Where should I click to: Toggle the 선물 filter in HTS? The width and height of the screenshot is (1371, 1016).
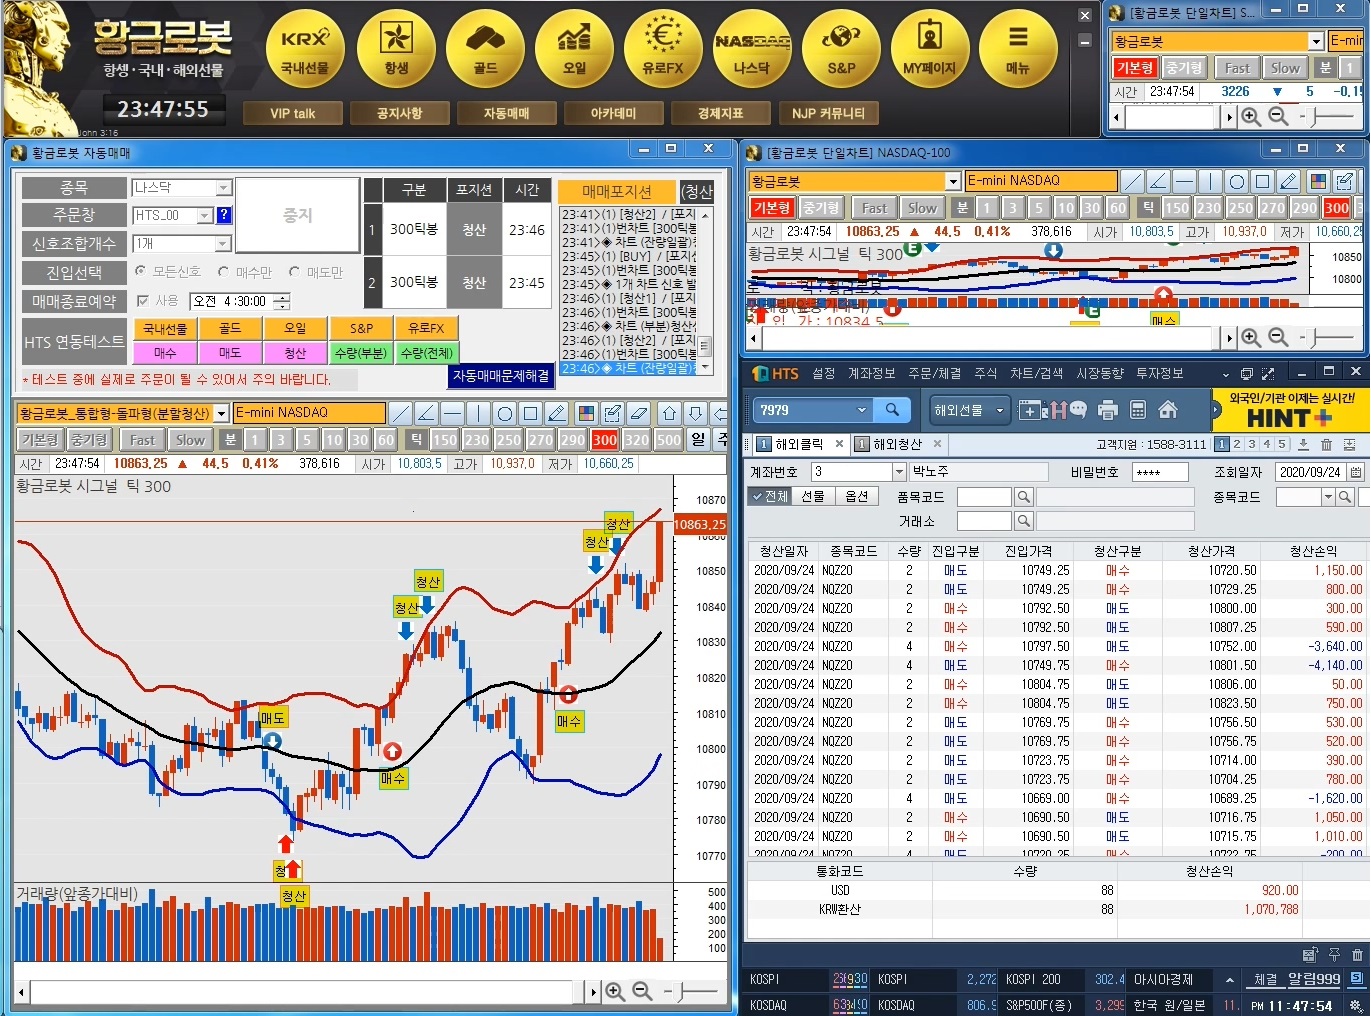(813, 496)
